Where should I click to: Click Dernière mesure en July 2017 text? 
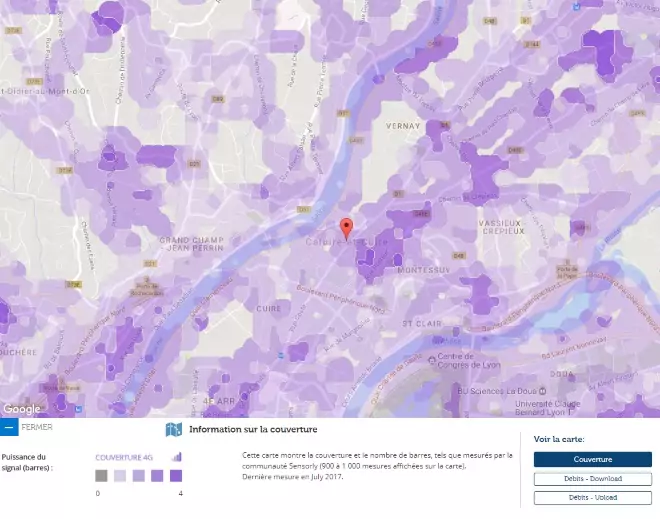(293, 477)
